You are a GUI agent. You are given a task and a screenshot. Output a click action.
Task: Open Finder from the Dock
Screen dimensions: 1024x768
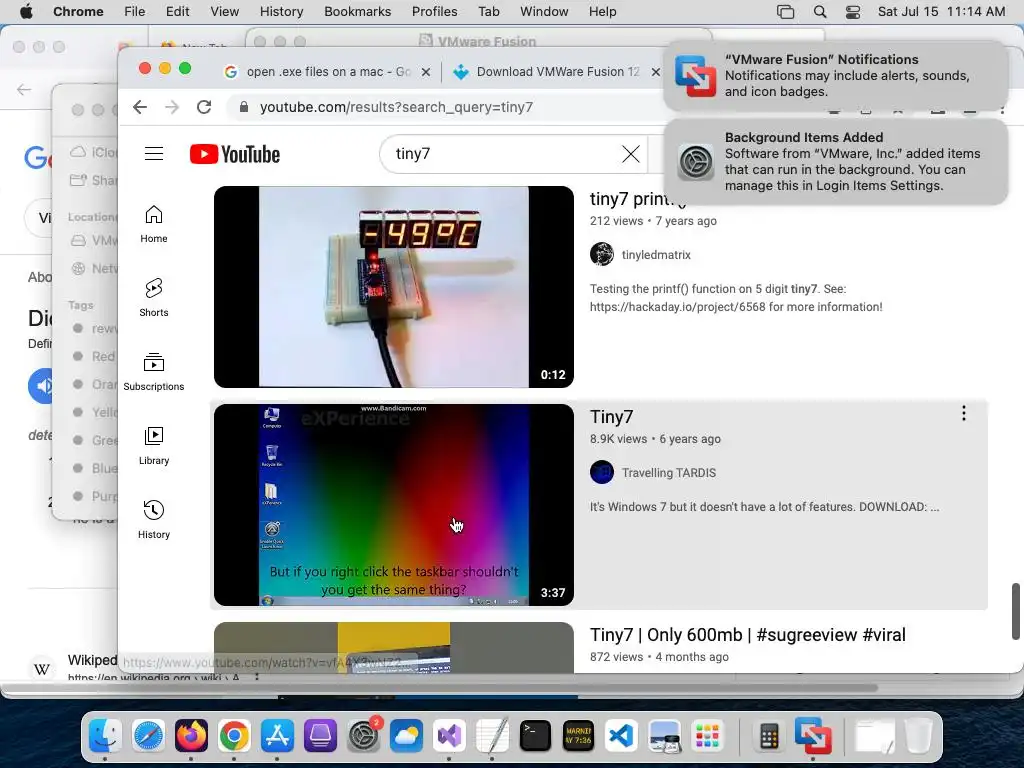105,736
